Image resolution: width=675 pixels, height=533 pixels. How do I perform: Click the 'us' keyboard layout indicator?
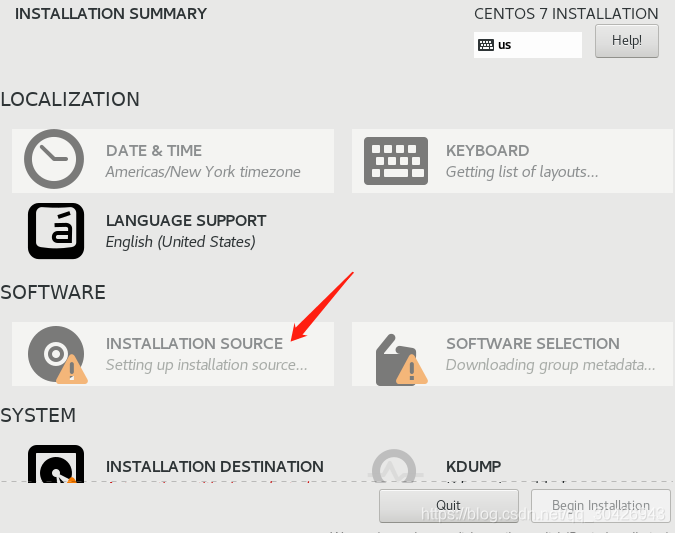[x=528, y=45]
